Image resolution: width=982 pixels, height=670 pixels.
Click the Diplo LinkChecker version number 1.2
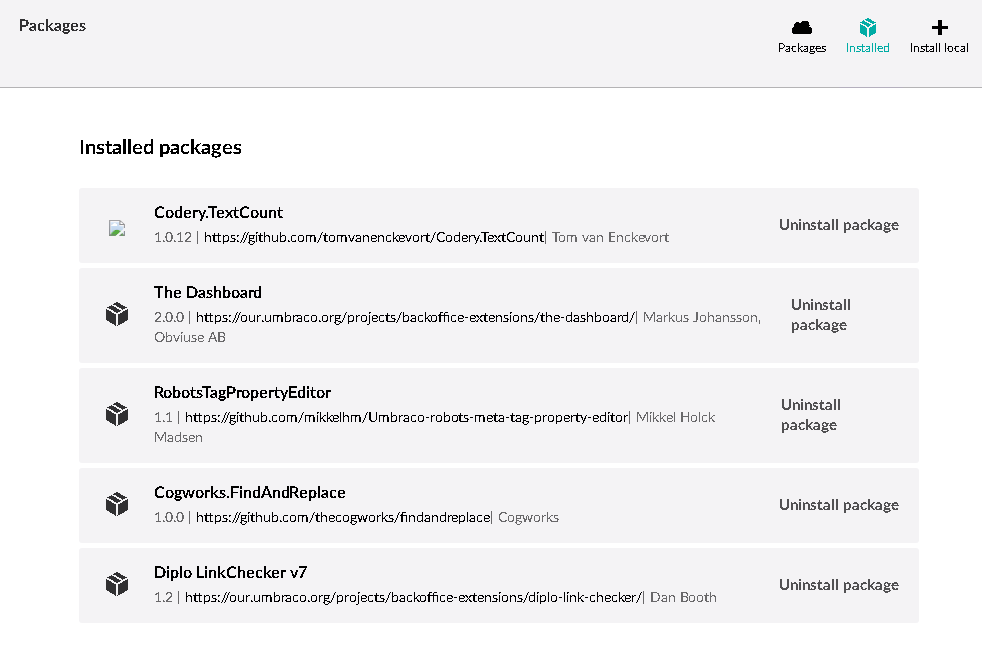(x=163, y=597)
